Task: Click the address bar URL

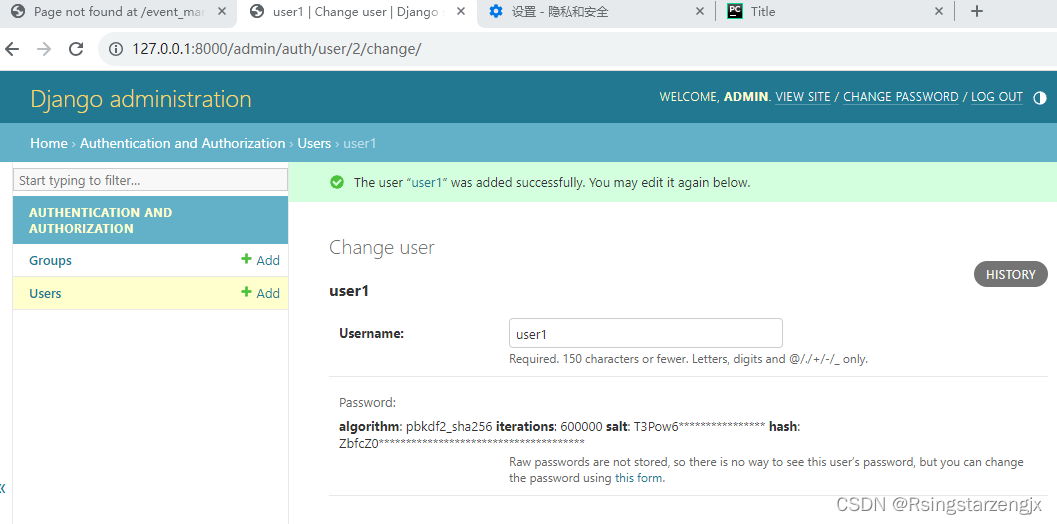Action: (277, 49)
